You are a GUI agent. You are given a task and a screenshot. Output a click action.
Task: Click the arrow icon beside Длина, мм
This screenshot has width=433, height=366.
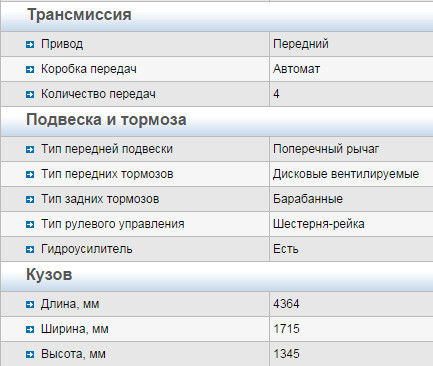click(30, 304)
